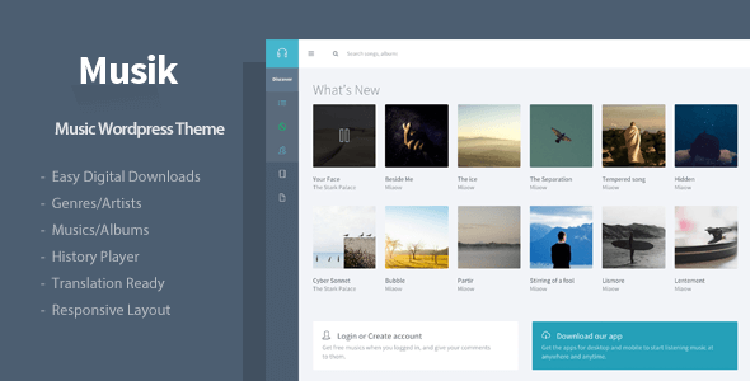Click the magnifier search icon
This screenshot has height=381, width=750.
click(335, 54)
